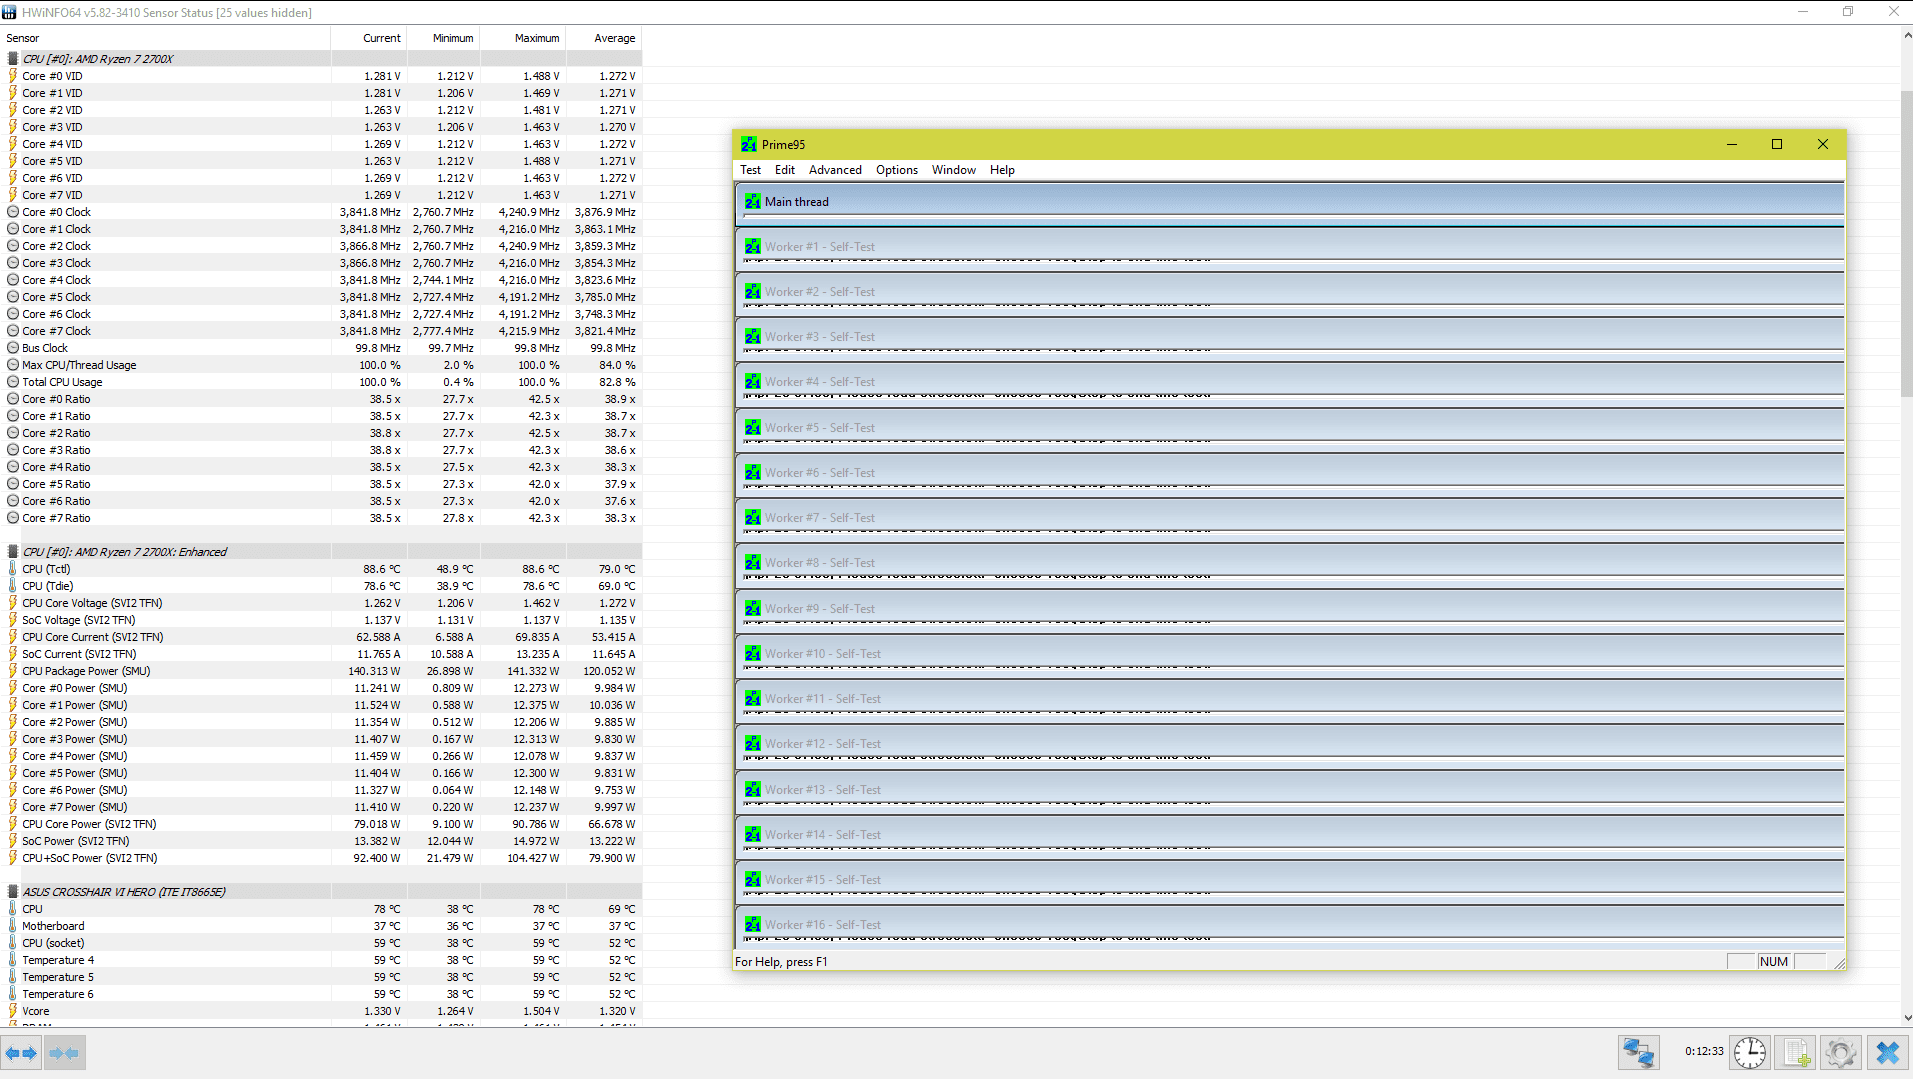This screenshot has width=1913, height=1079.
Task: Click the Worker #7 Self-Test window icon
Action: tap(753, 518)
